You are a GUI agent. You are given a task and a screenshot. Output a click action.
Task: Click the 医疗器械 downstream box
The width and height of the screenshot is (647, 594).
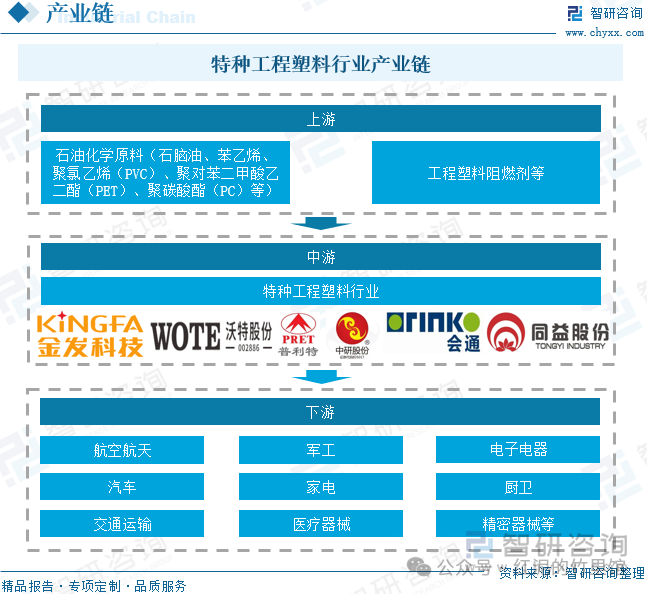point(321,523)
